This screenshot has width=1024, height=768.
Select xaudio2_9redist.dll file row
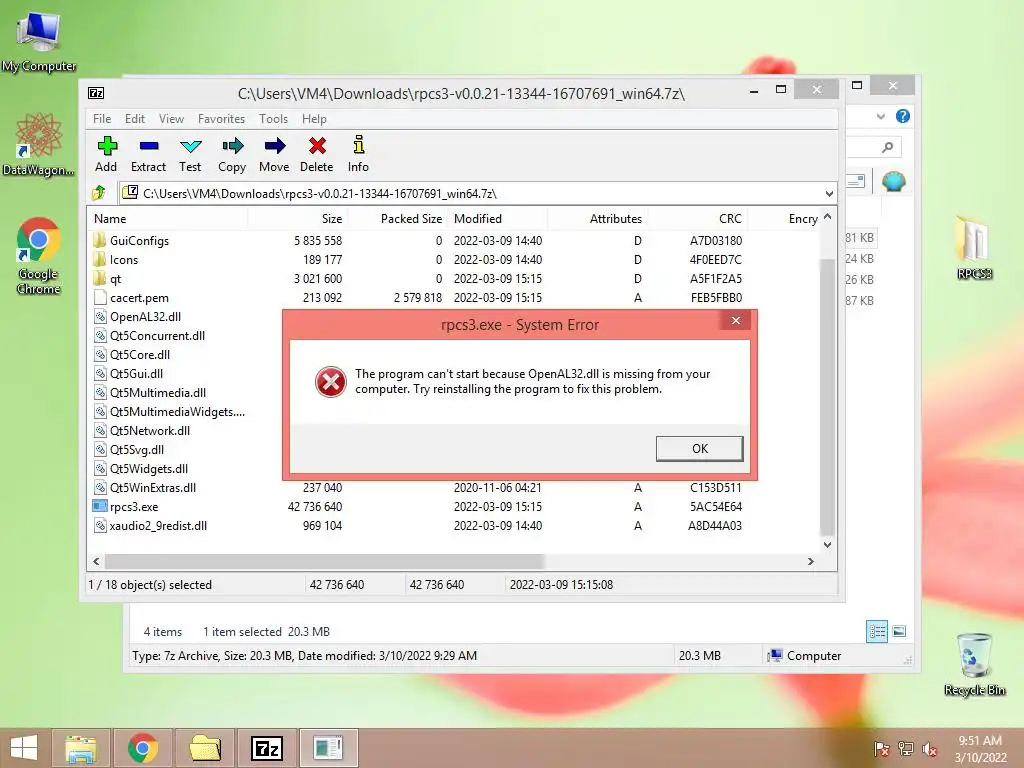click(x=151, y=525)
